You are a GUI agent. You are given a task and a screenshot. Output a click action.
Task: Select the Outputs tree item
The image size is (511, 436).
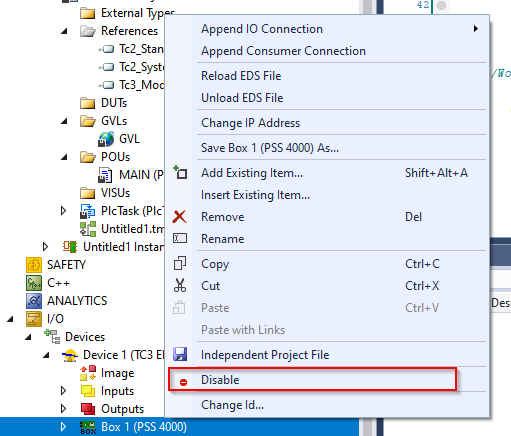coord(122,409)
